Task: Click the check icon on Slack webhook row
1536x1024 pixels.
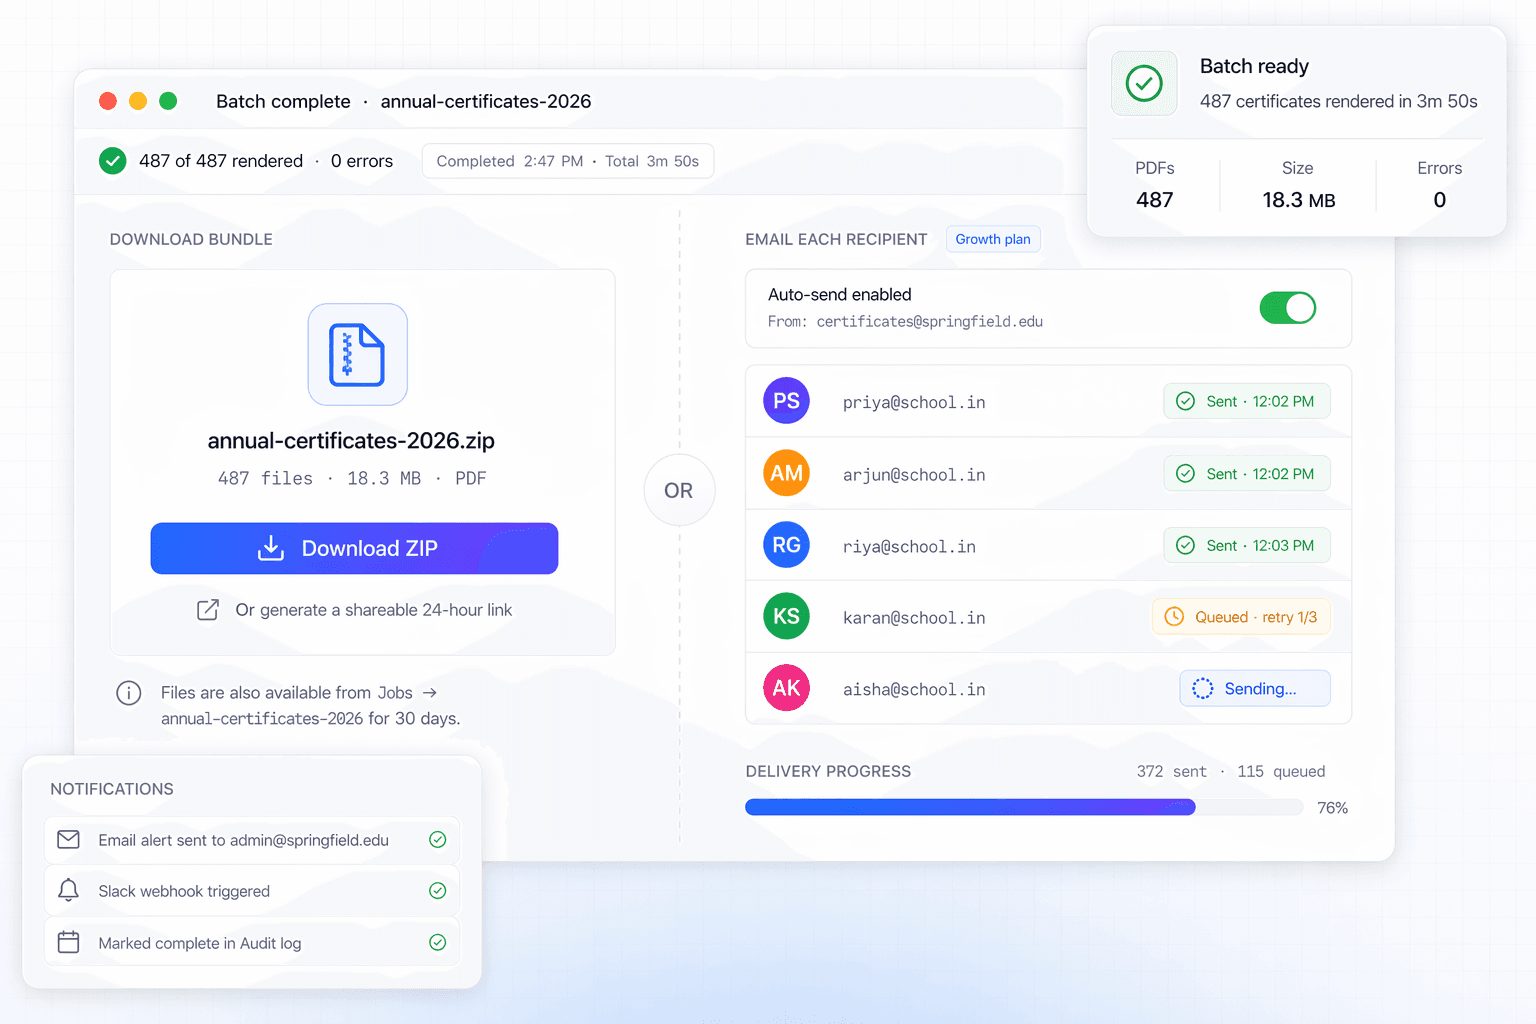Action: 438,890
